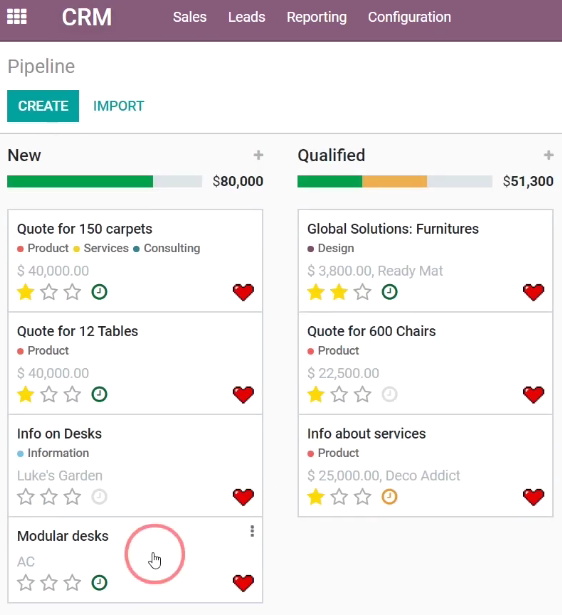Open the Sales menu
Screen dimensions: 562x615
pyautogui.click(x=190, y=17)
